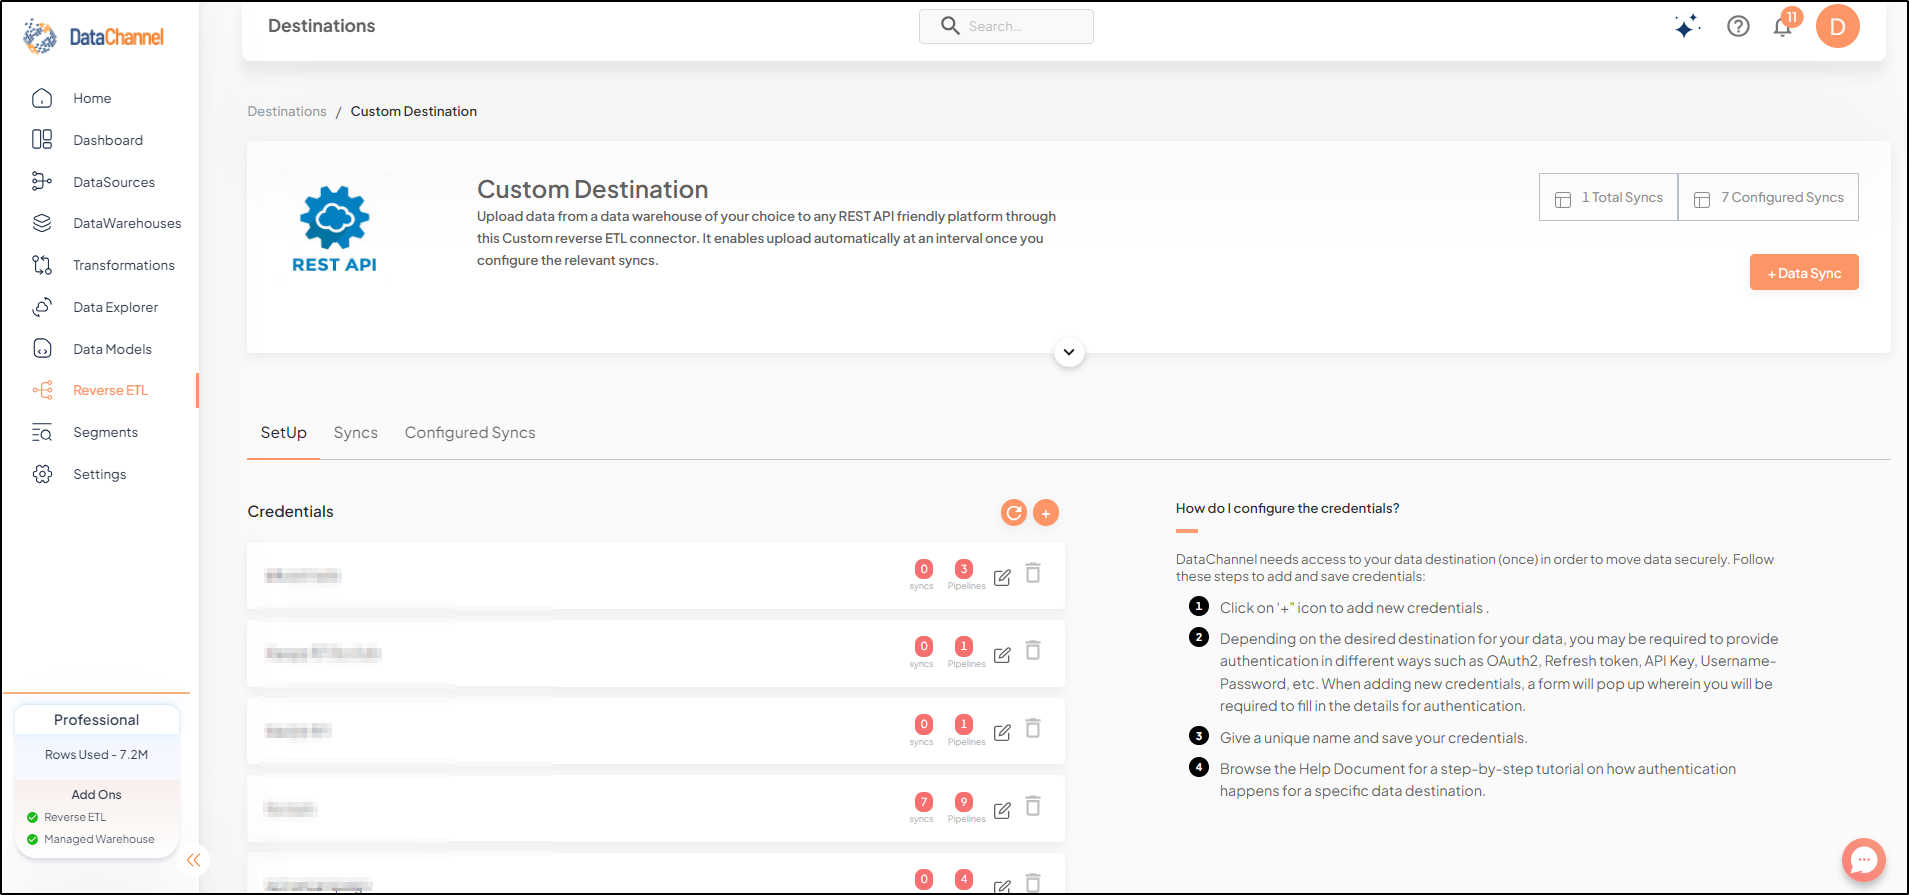1909x895 pixels.
Task: Click into the Search input field
Action: click(1006, 27)
